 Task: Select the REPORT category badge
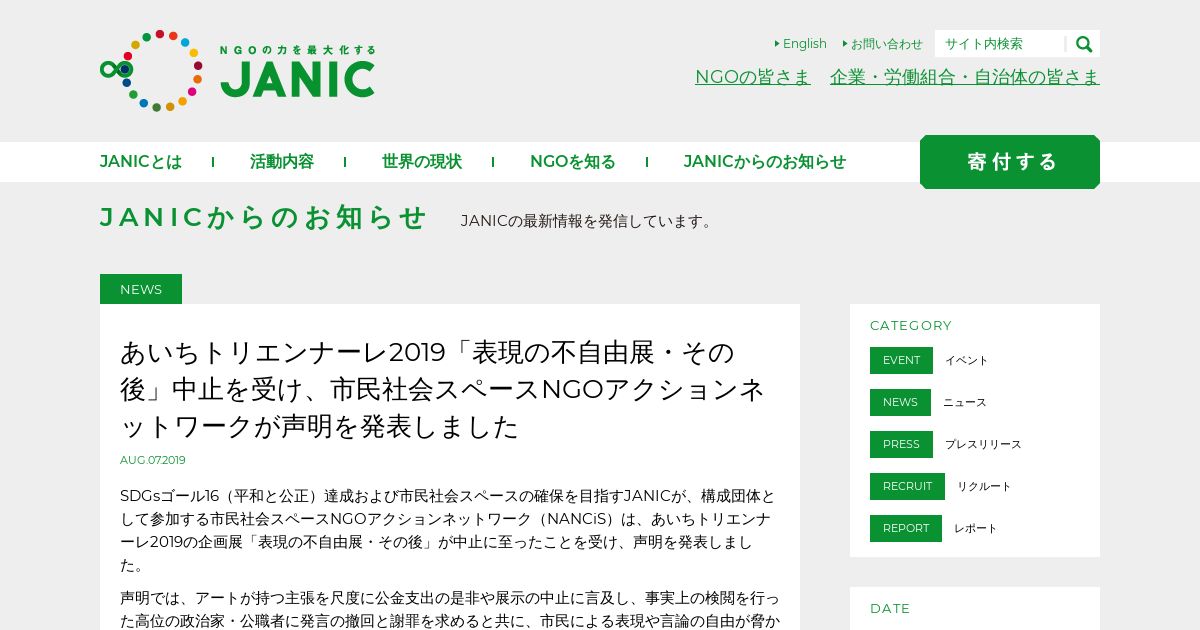[906, 528]
